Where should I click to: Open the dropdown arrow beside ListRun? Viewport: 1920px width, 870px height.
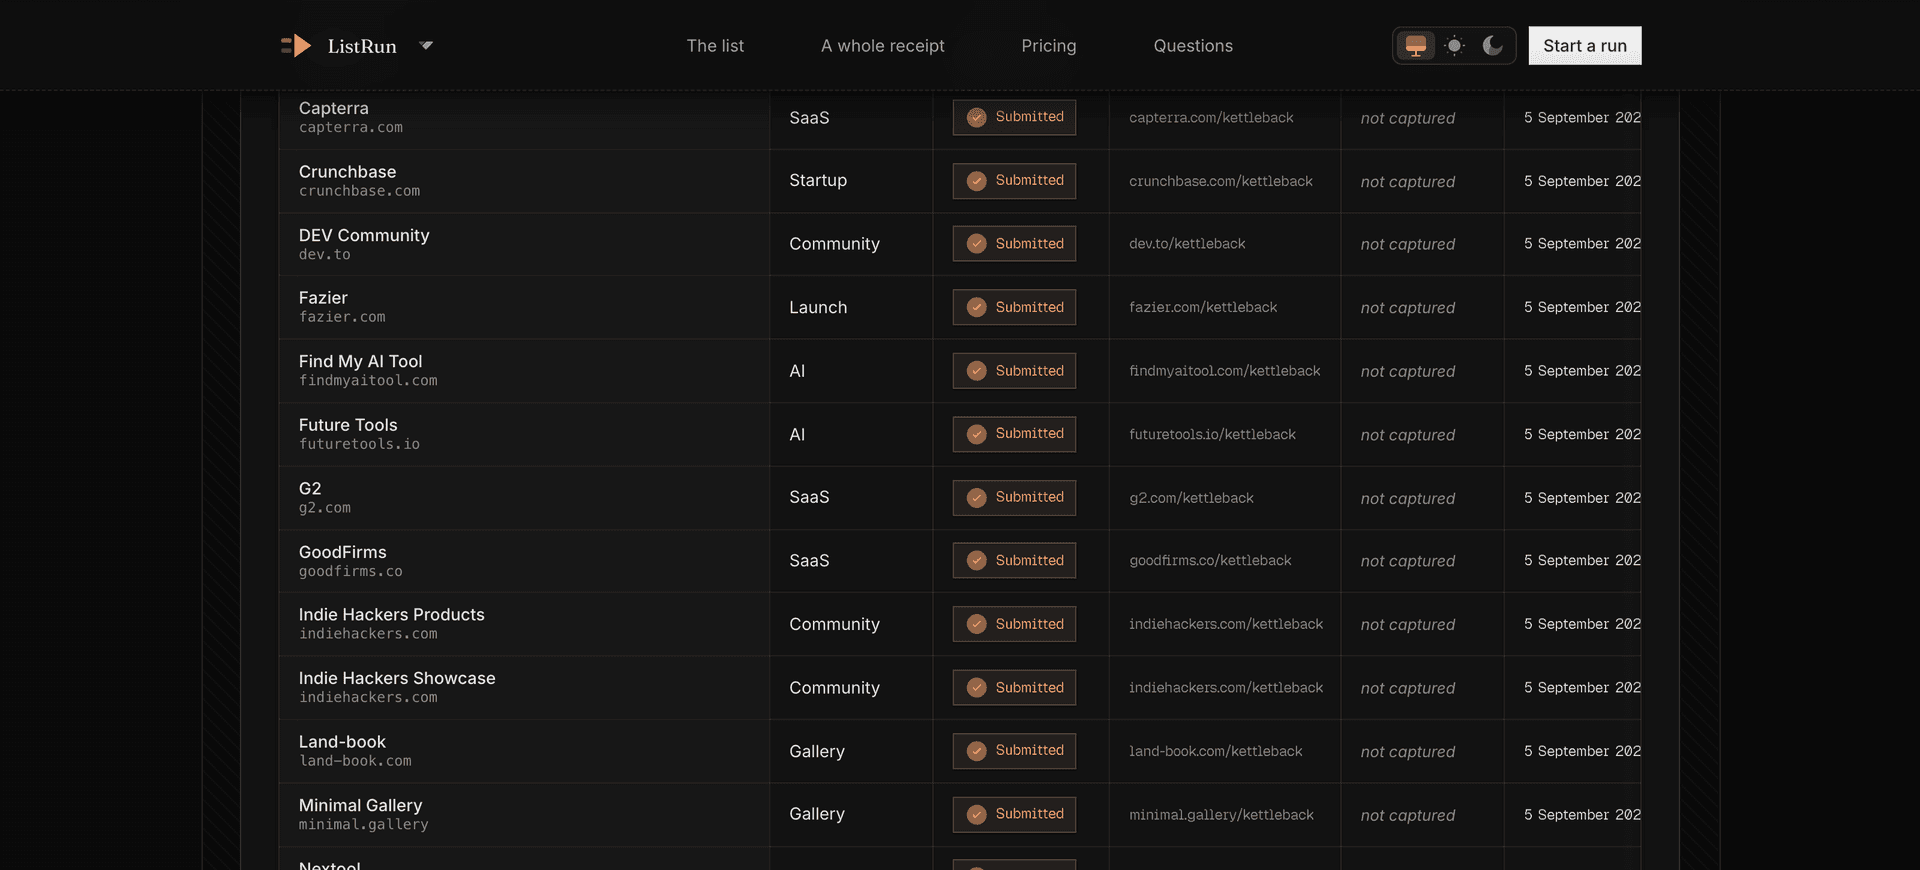click(426, 46)
